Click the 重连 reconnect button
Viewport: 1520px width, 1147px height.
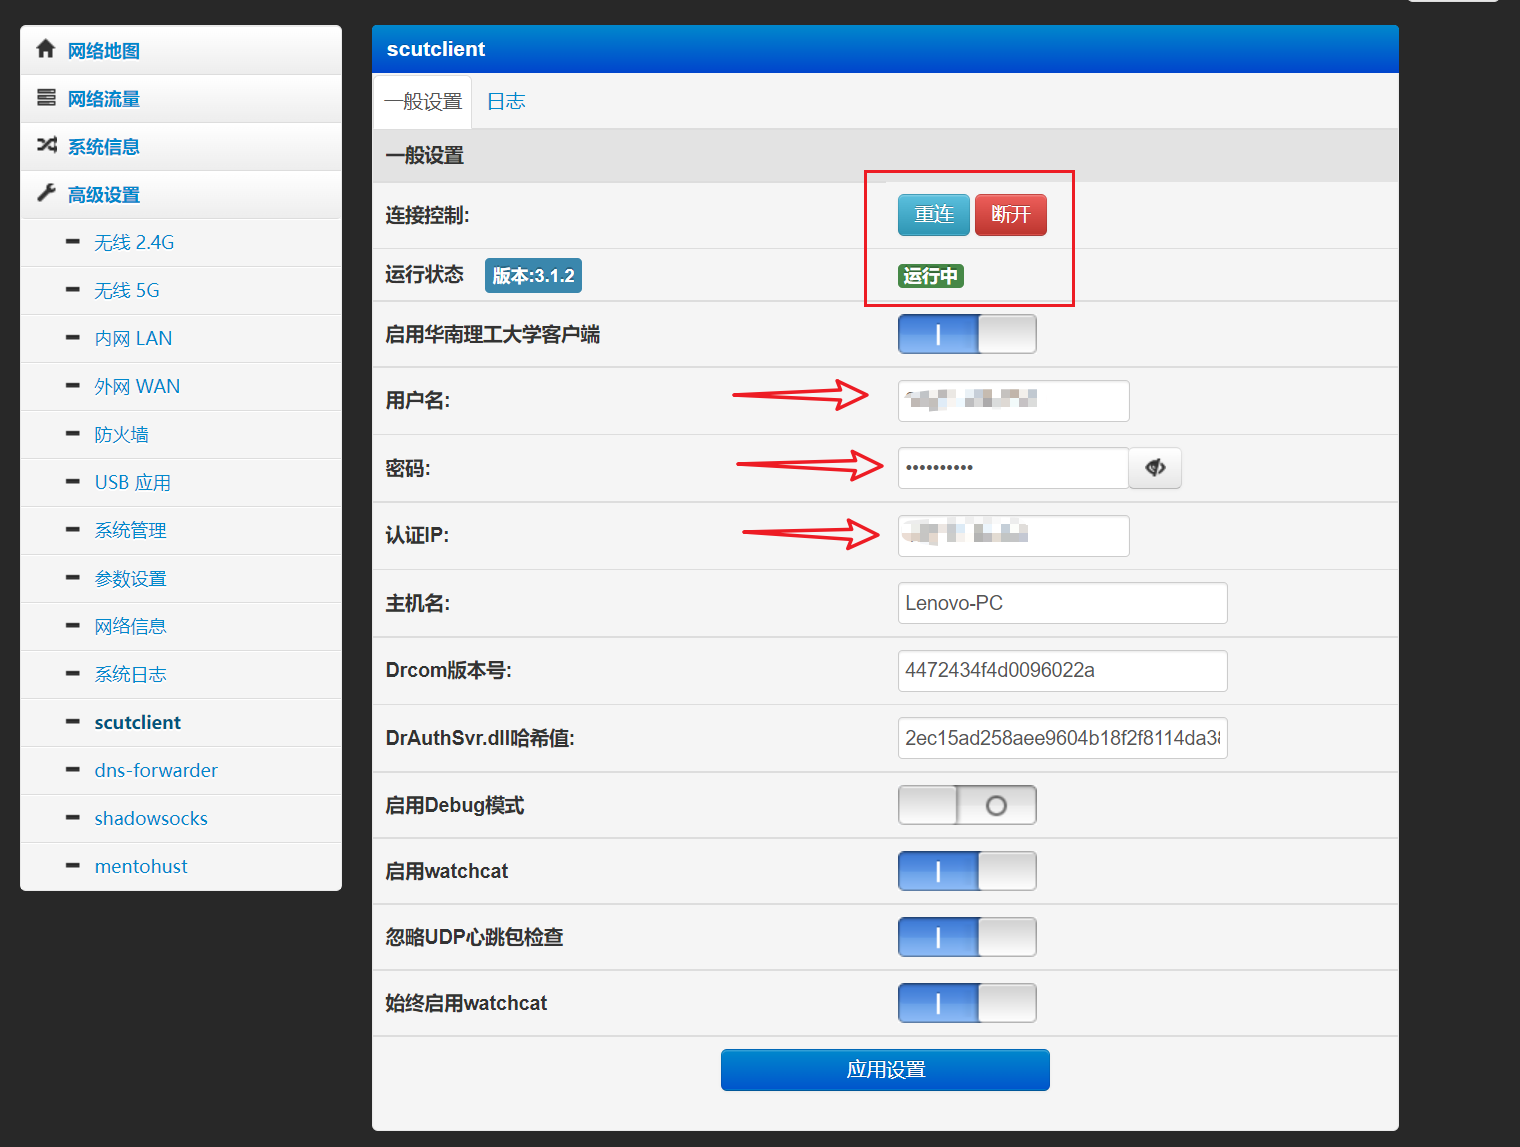coord(932,214)
